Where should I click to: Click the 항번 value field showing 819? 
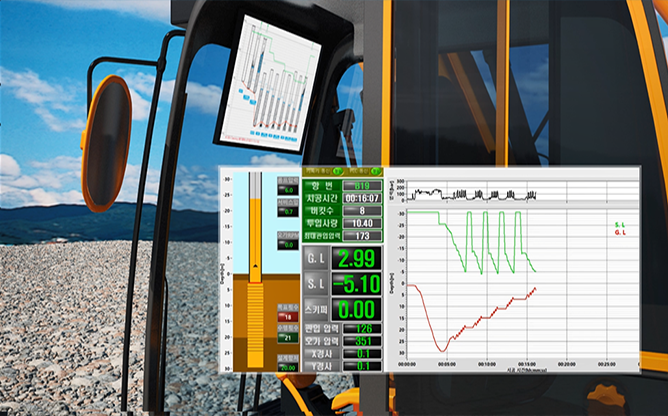[x=362, y=186]
